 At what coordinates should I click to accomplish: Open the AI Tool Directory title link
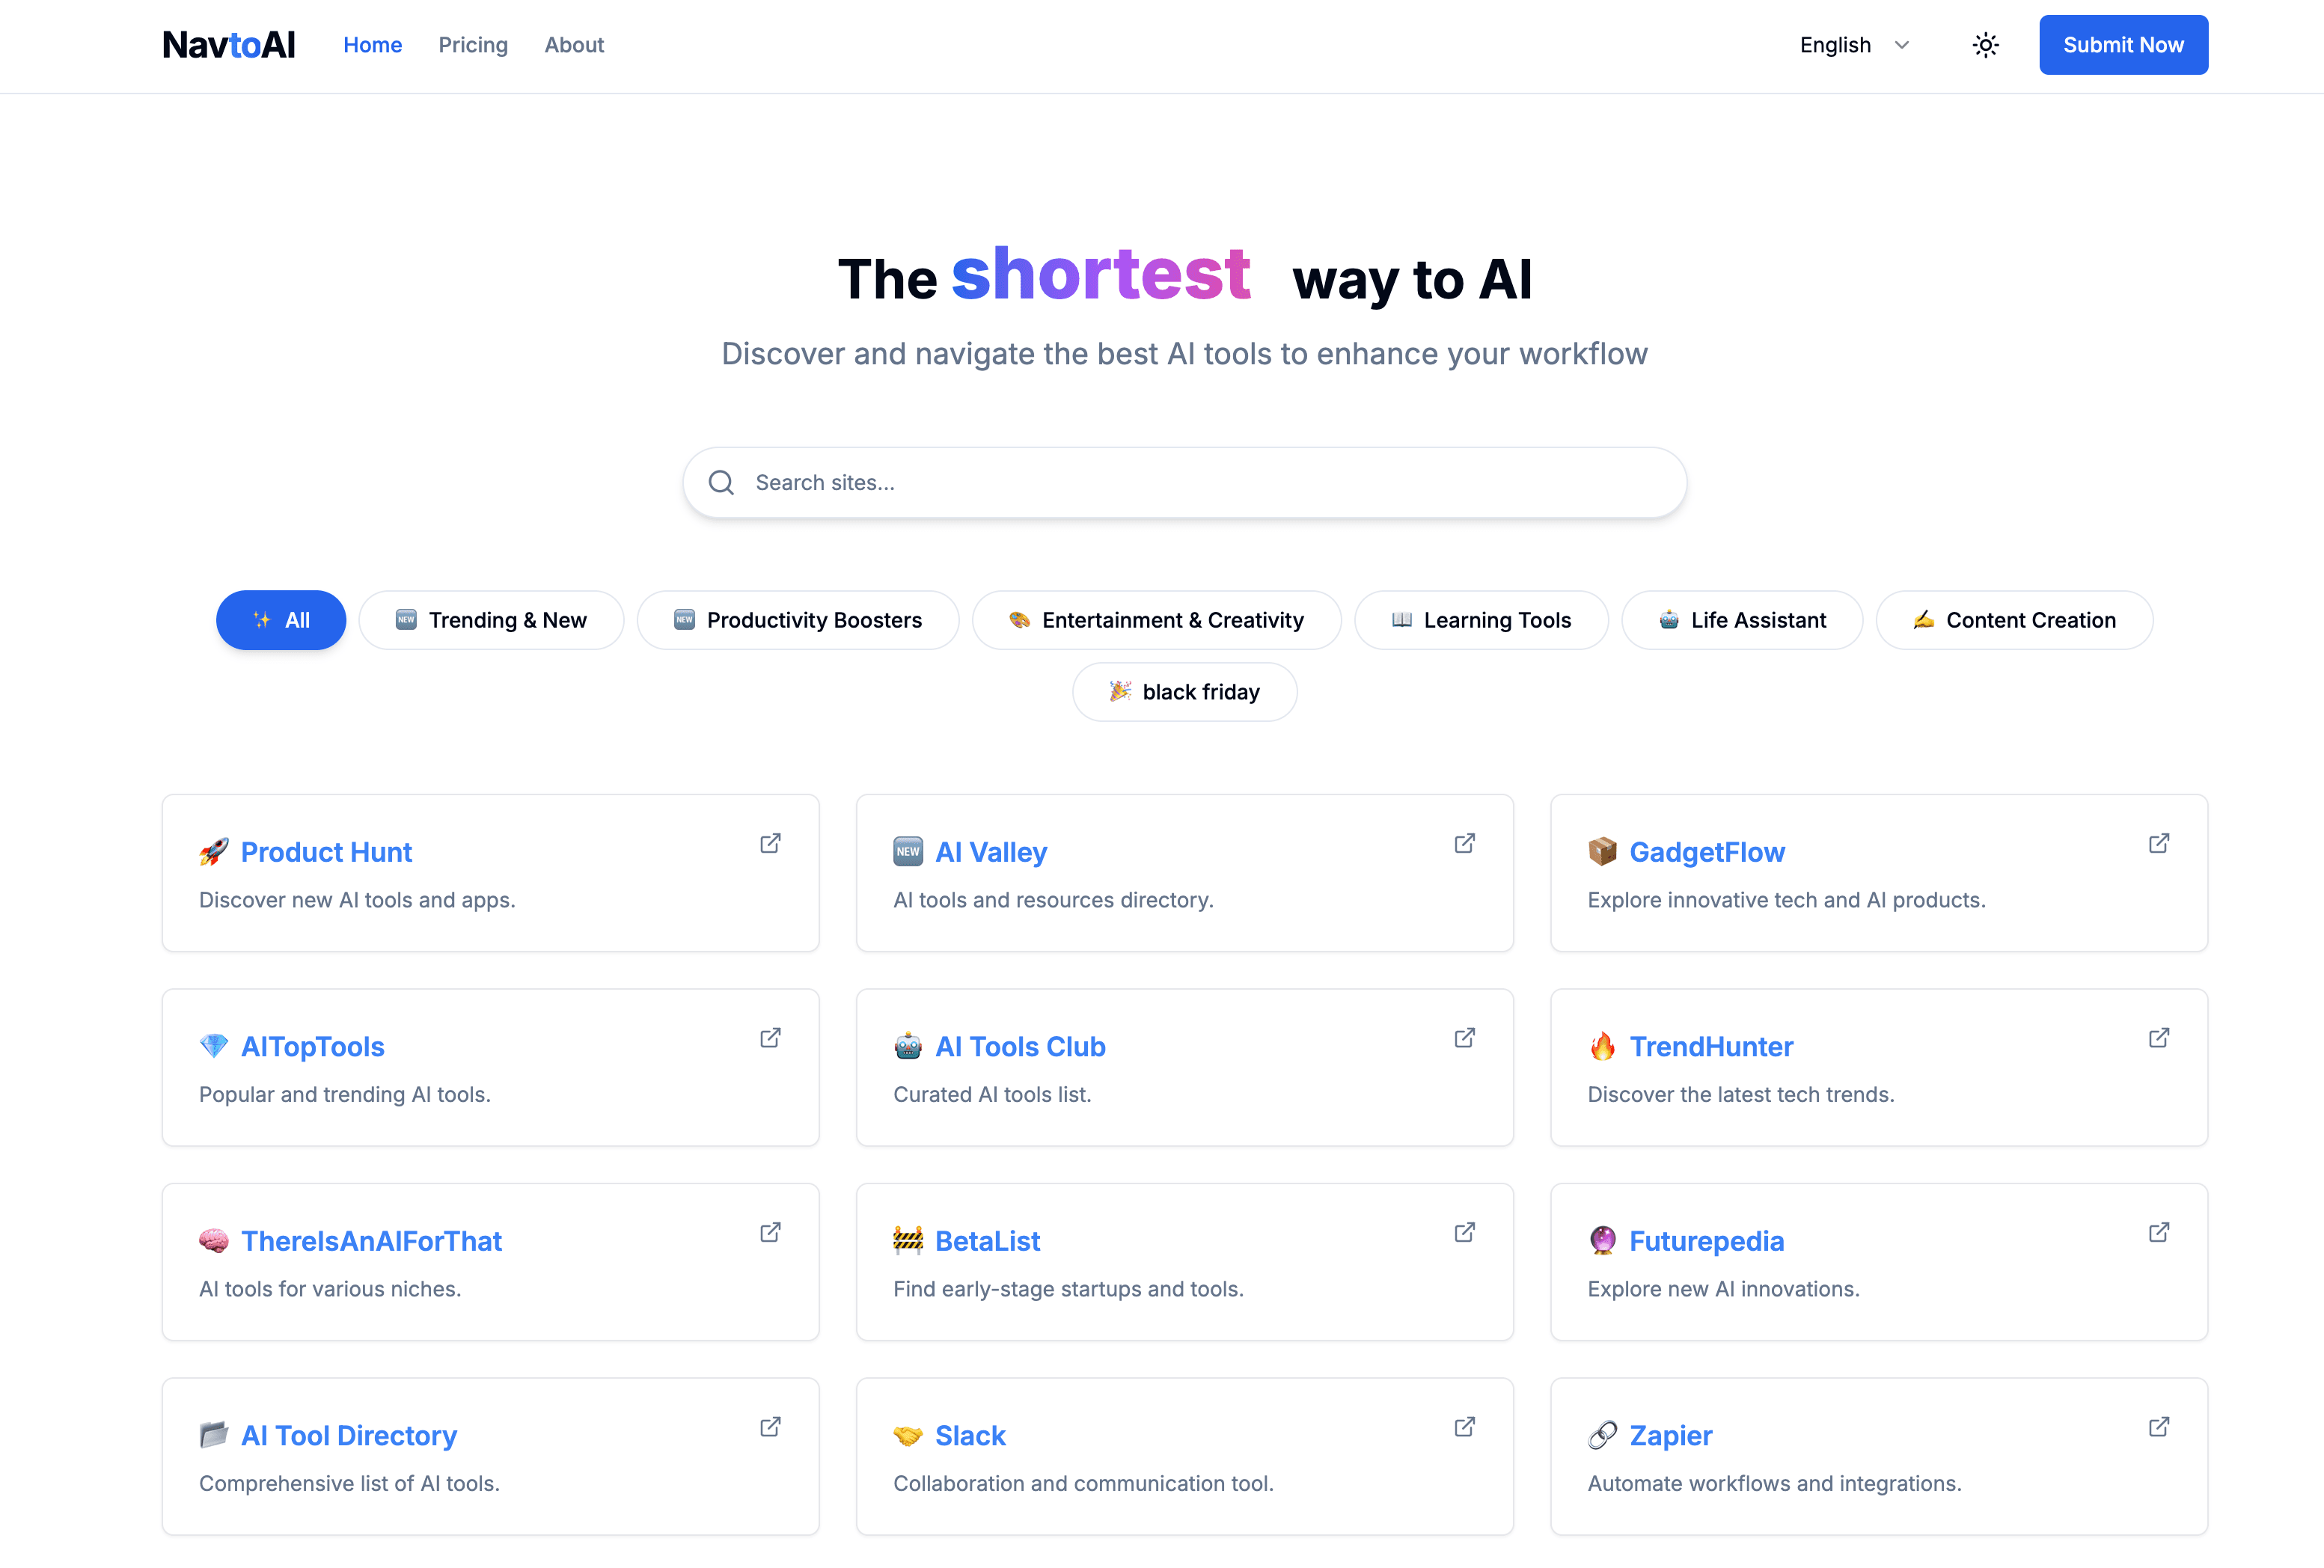tap(349, 1435)
